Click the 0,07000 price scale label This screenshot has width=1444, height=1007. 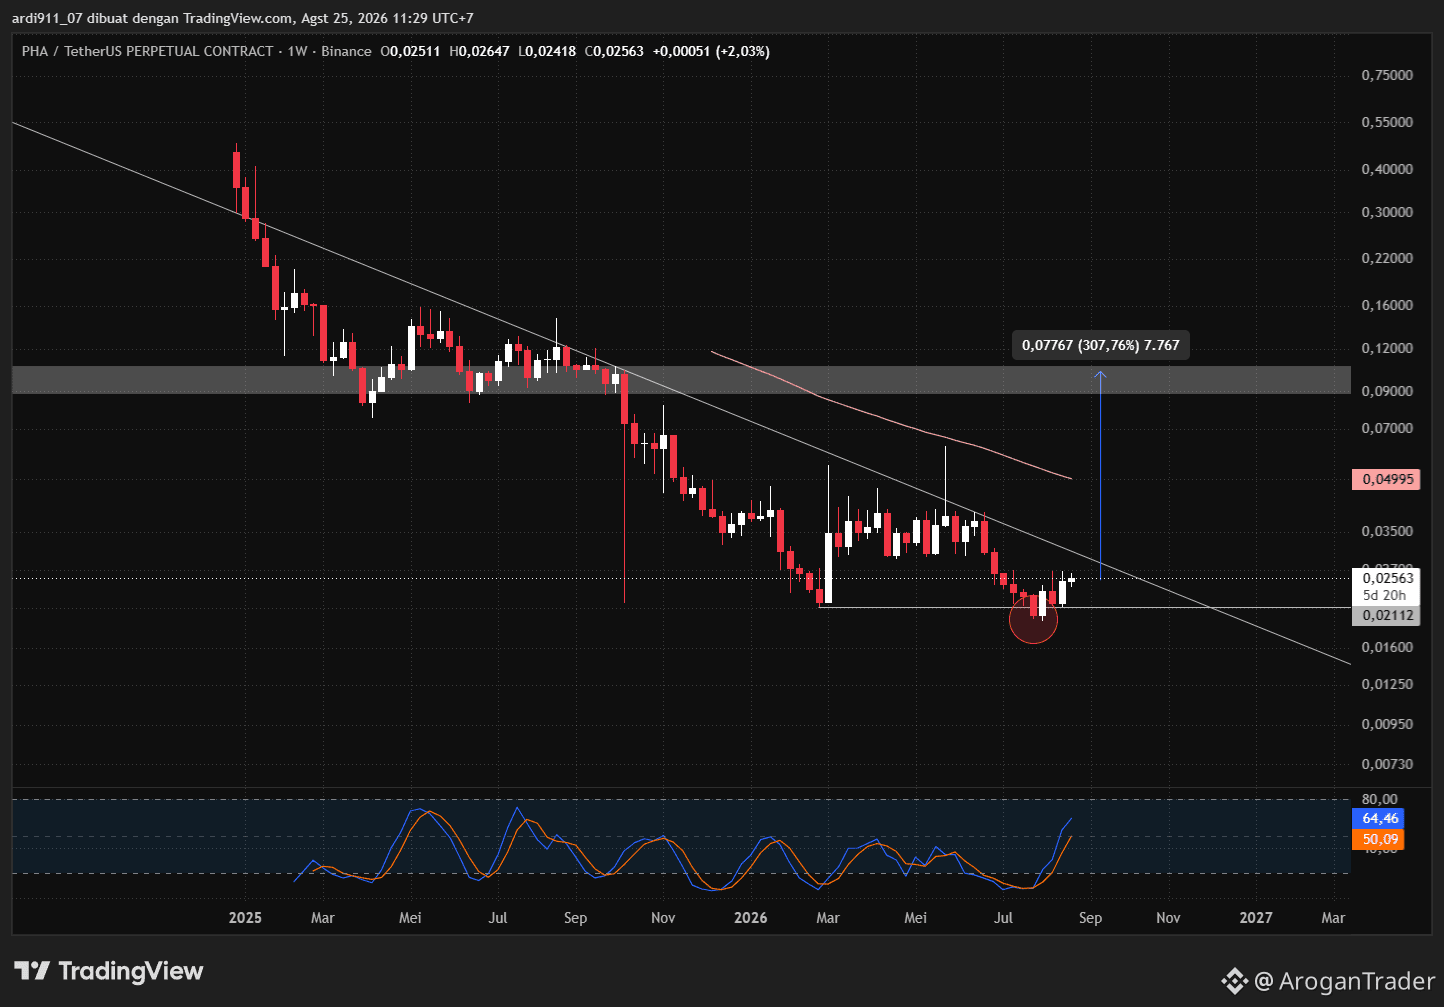click(x=1387, y=428)
